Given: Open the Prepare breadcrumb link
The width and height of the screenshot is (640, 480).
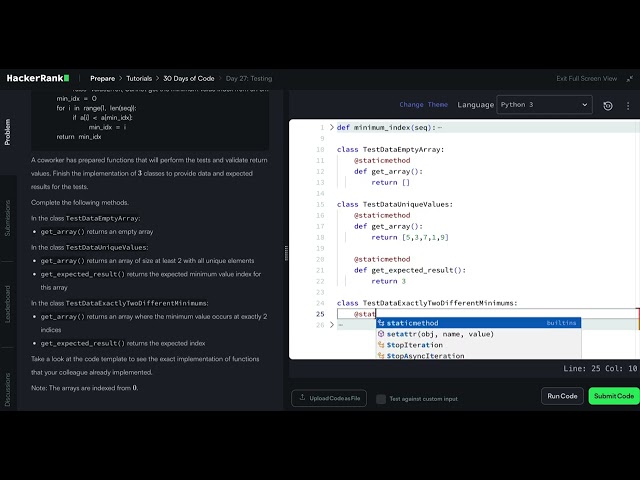Looking at the screenshot, I should pyautogui.click(x=102, y=78).
